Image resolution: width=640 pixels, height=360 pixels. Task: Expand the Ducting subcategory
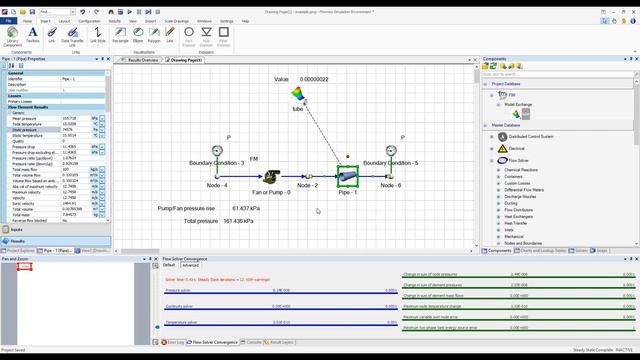(498, 203)
